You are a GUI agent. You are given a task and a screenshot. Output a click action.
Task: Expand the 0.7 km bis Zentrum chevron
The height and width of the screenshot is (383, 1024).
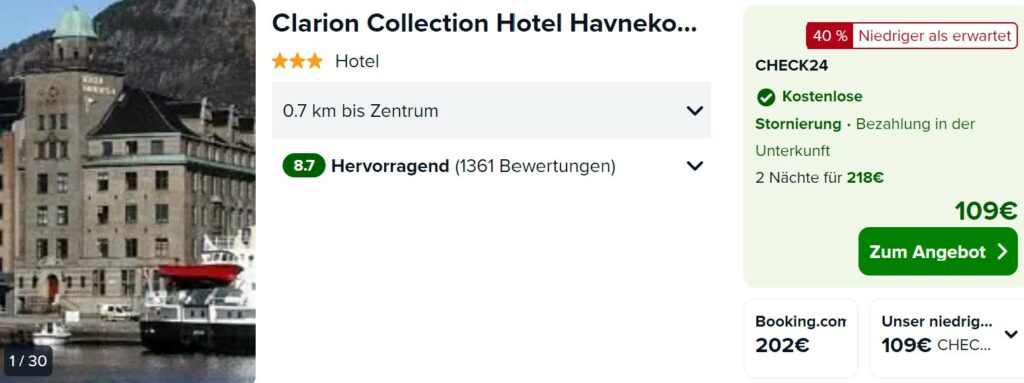tap(695, 110)
